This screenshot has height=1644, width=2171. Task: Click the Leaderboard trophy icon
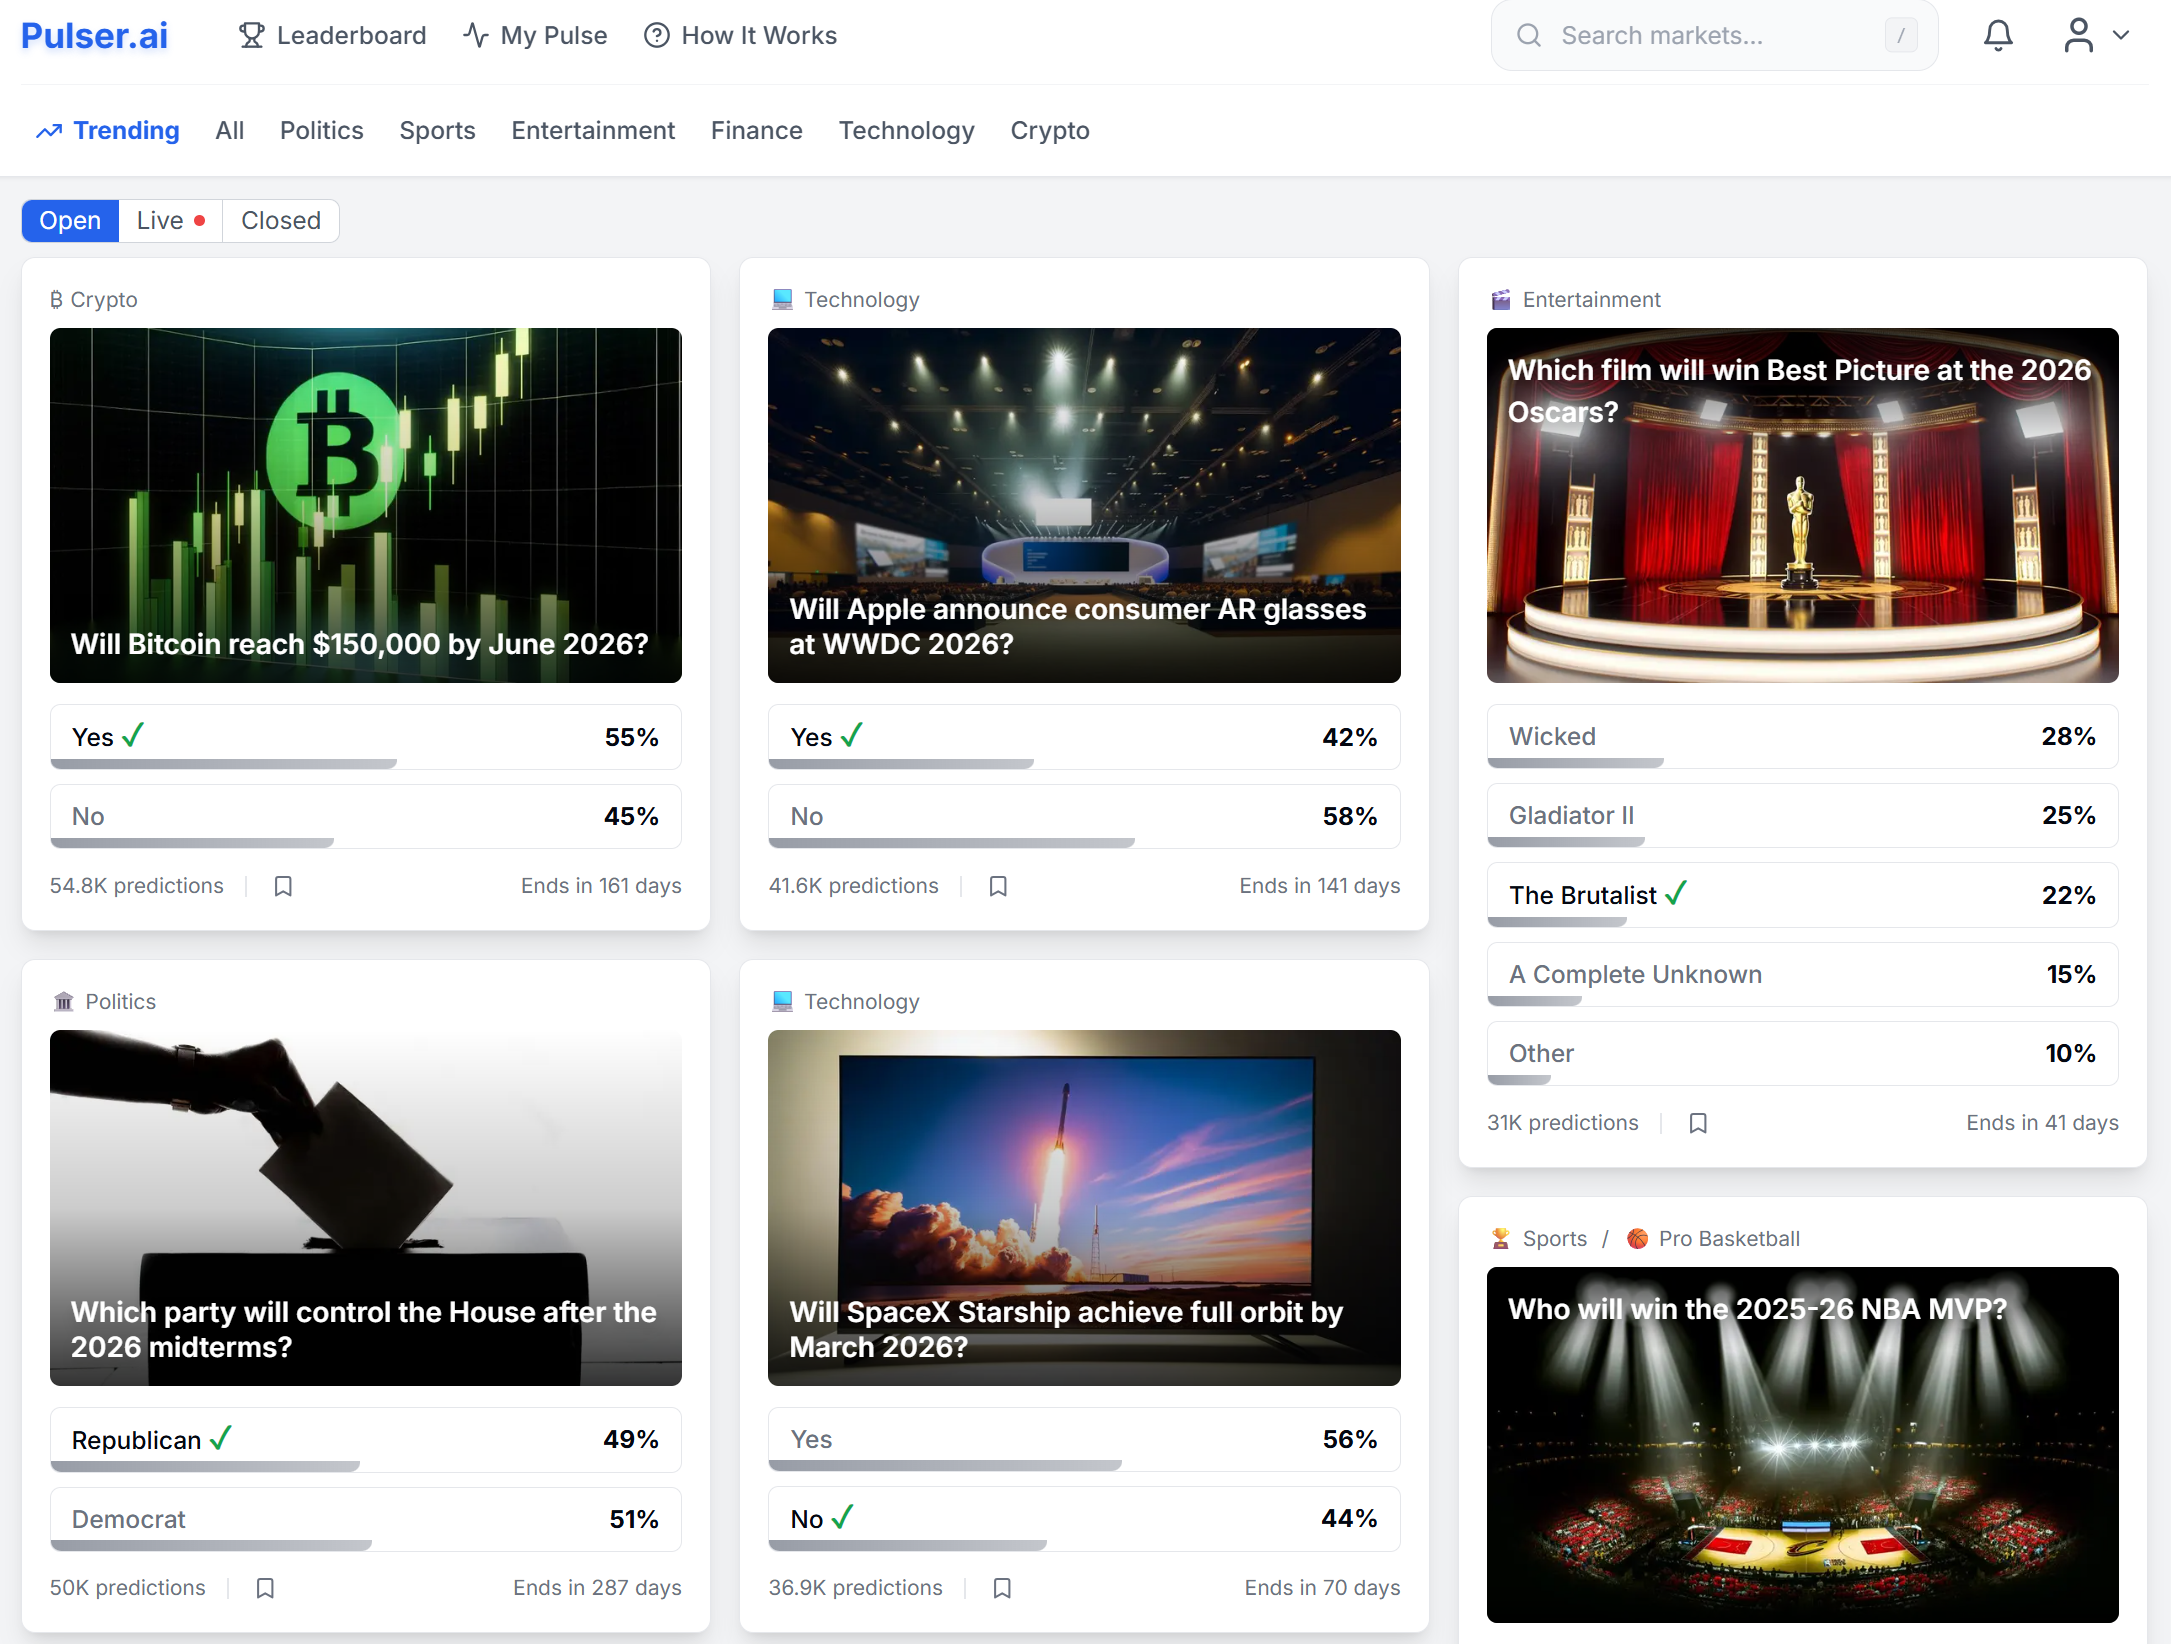[251, 36]
